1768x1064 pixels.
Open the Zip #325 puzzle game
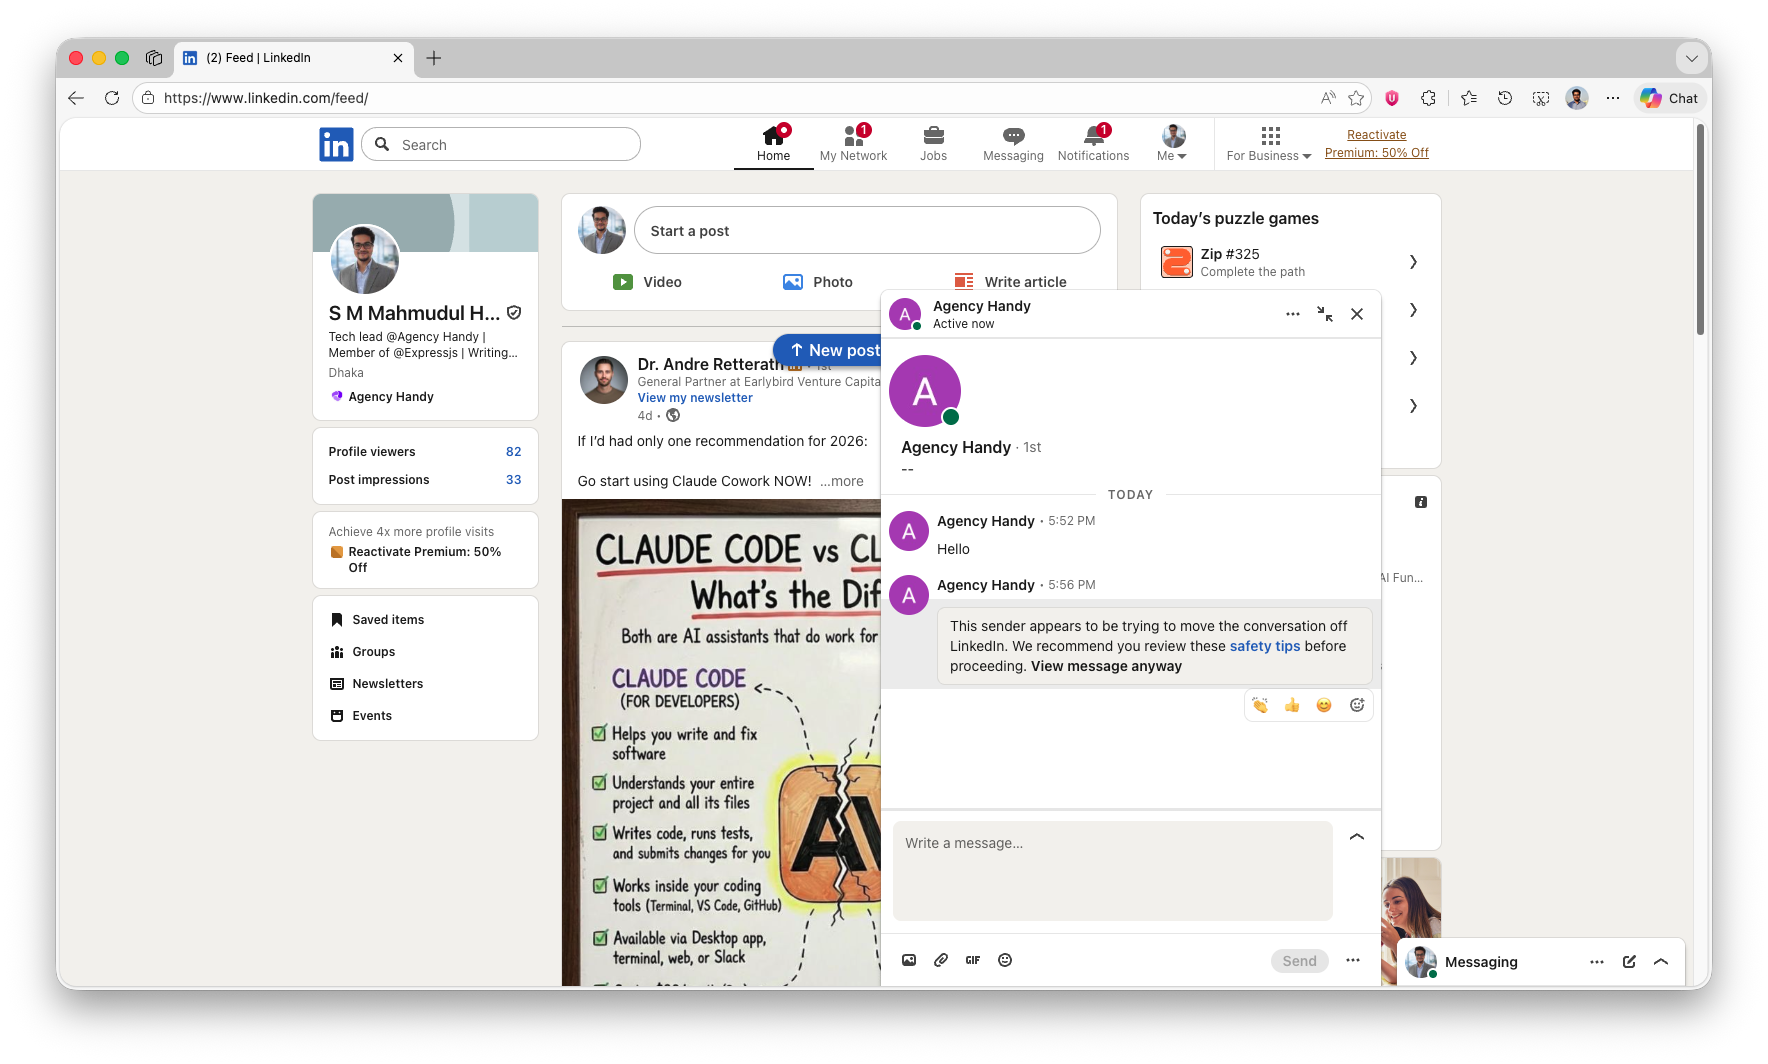pos(1290,262)
